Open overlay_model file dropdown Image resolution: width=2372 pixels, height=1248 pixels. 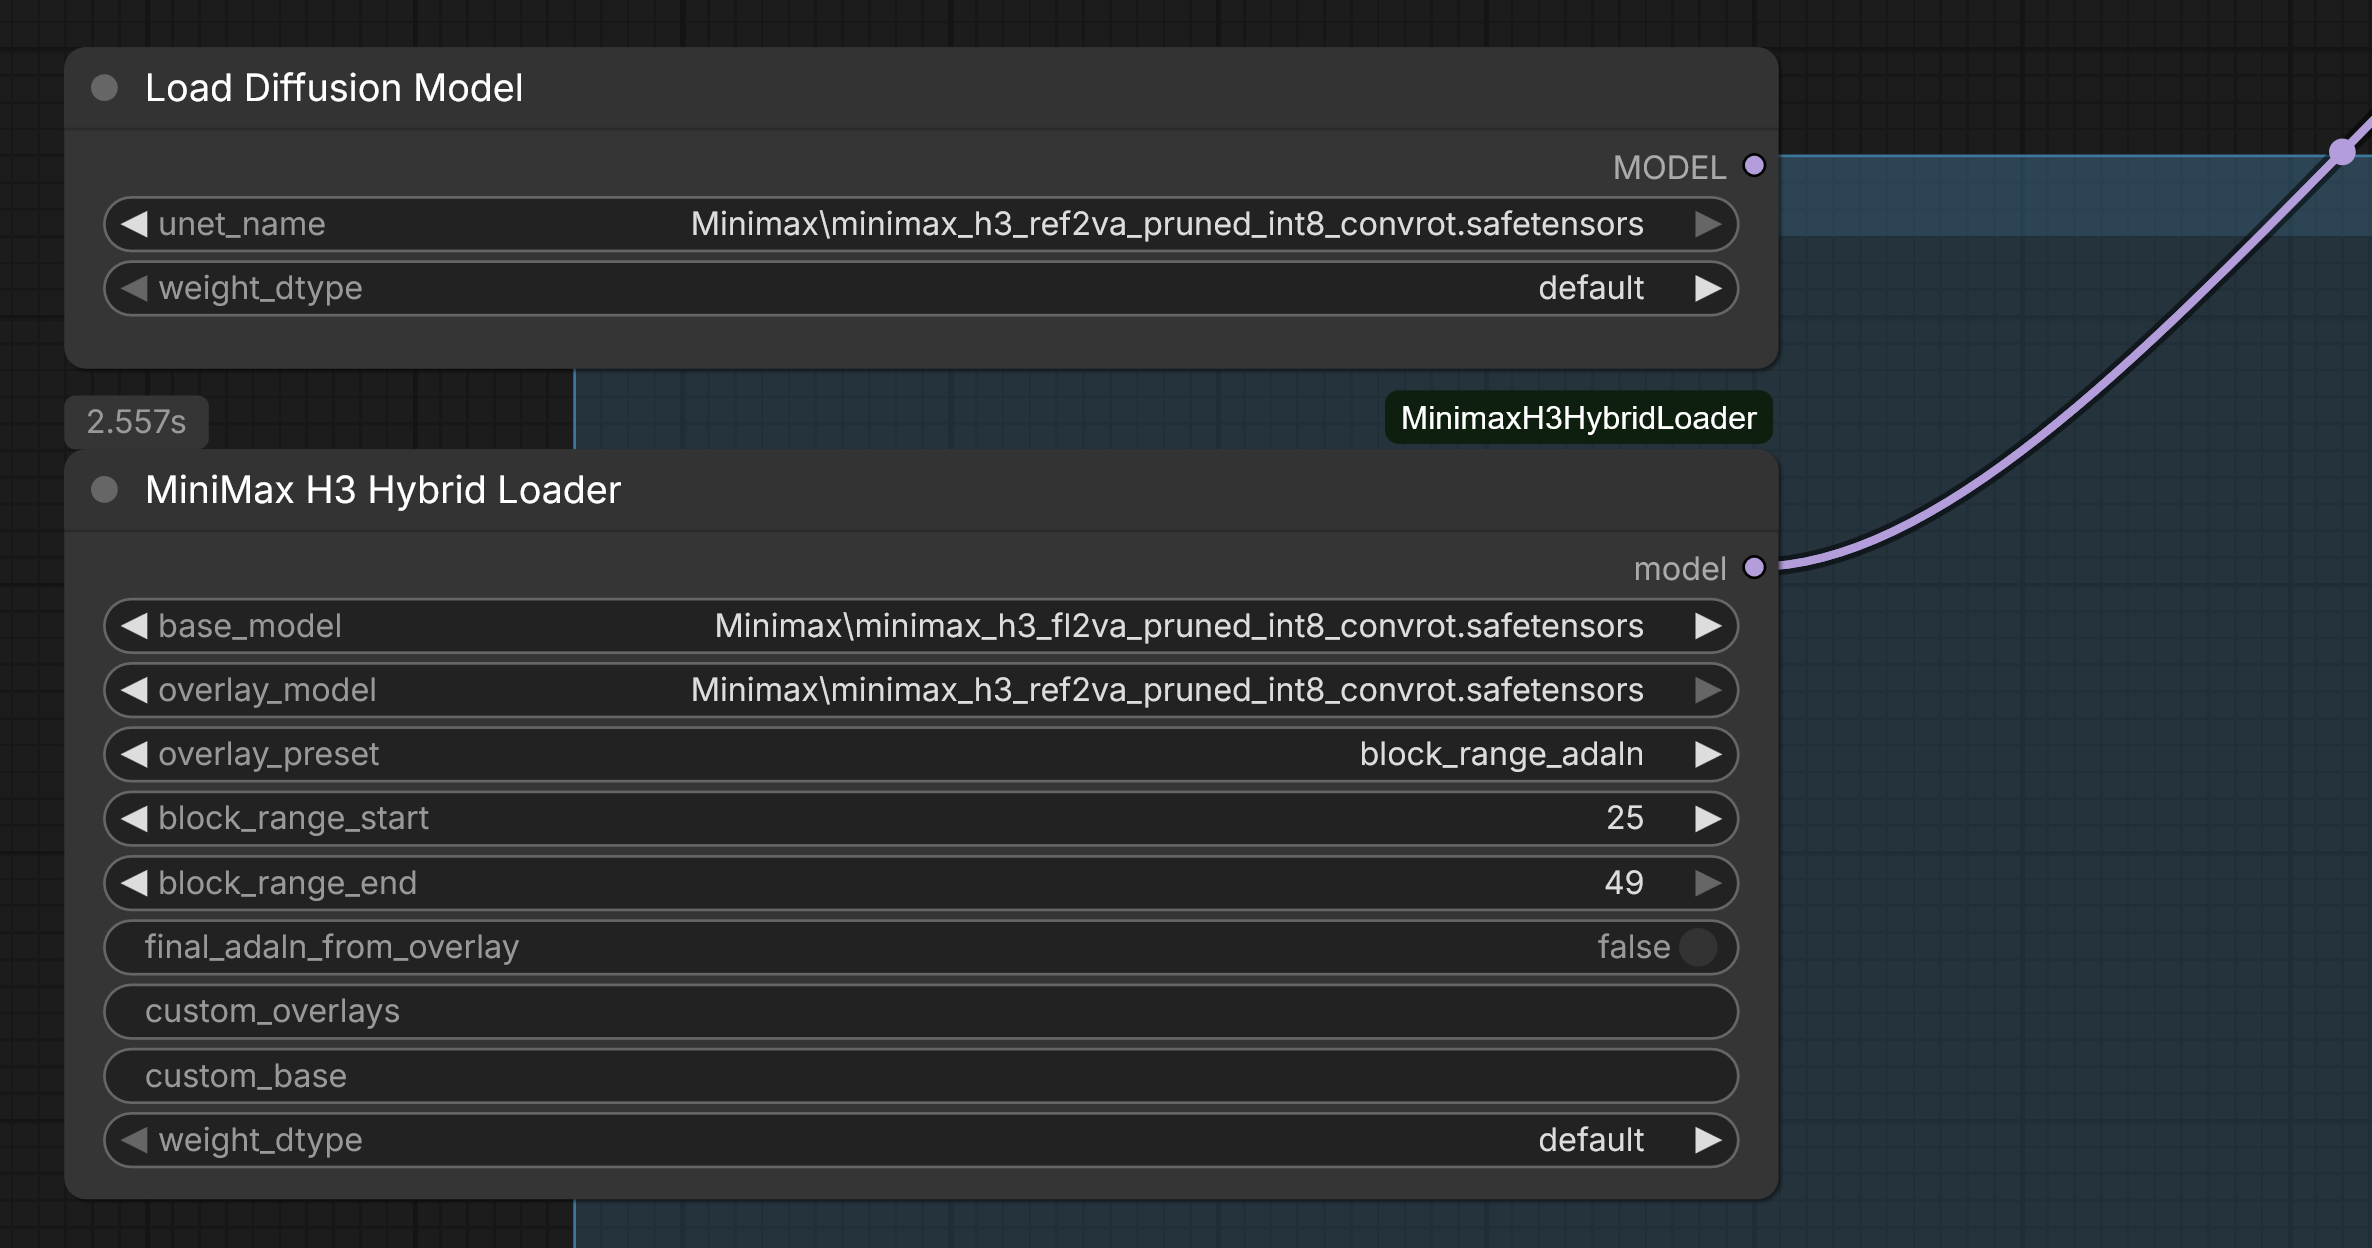pos(921,690)
